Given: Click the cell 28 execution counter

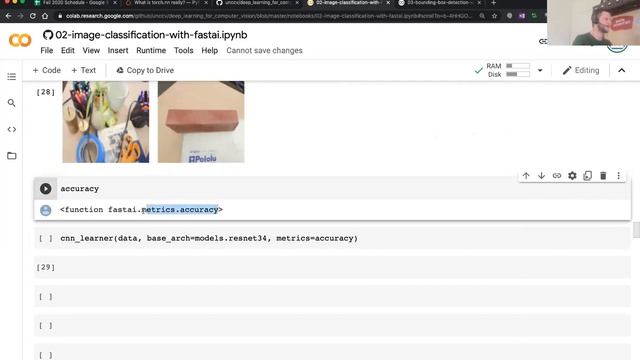Looking at the screenshot, I should click(45, 92).
